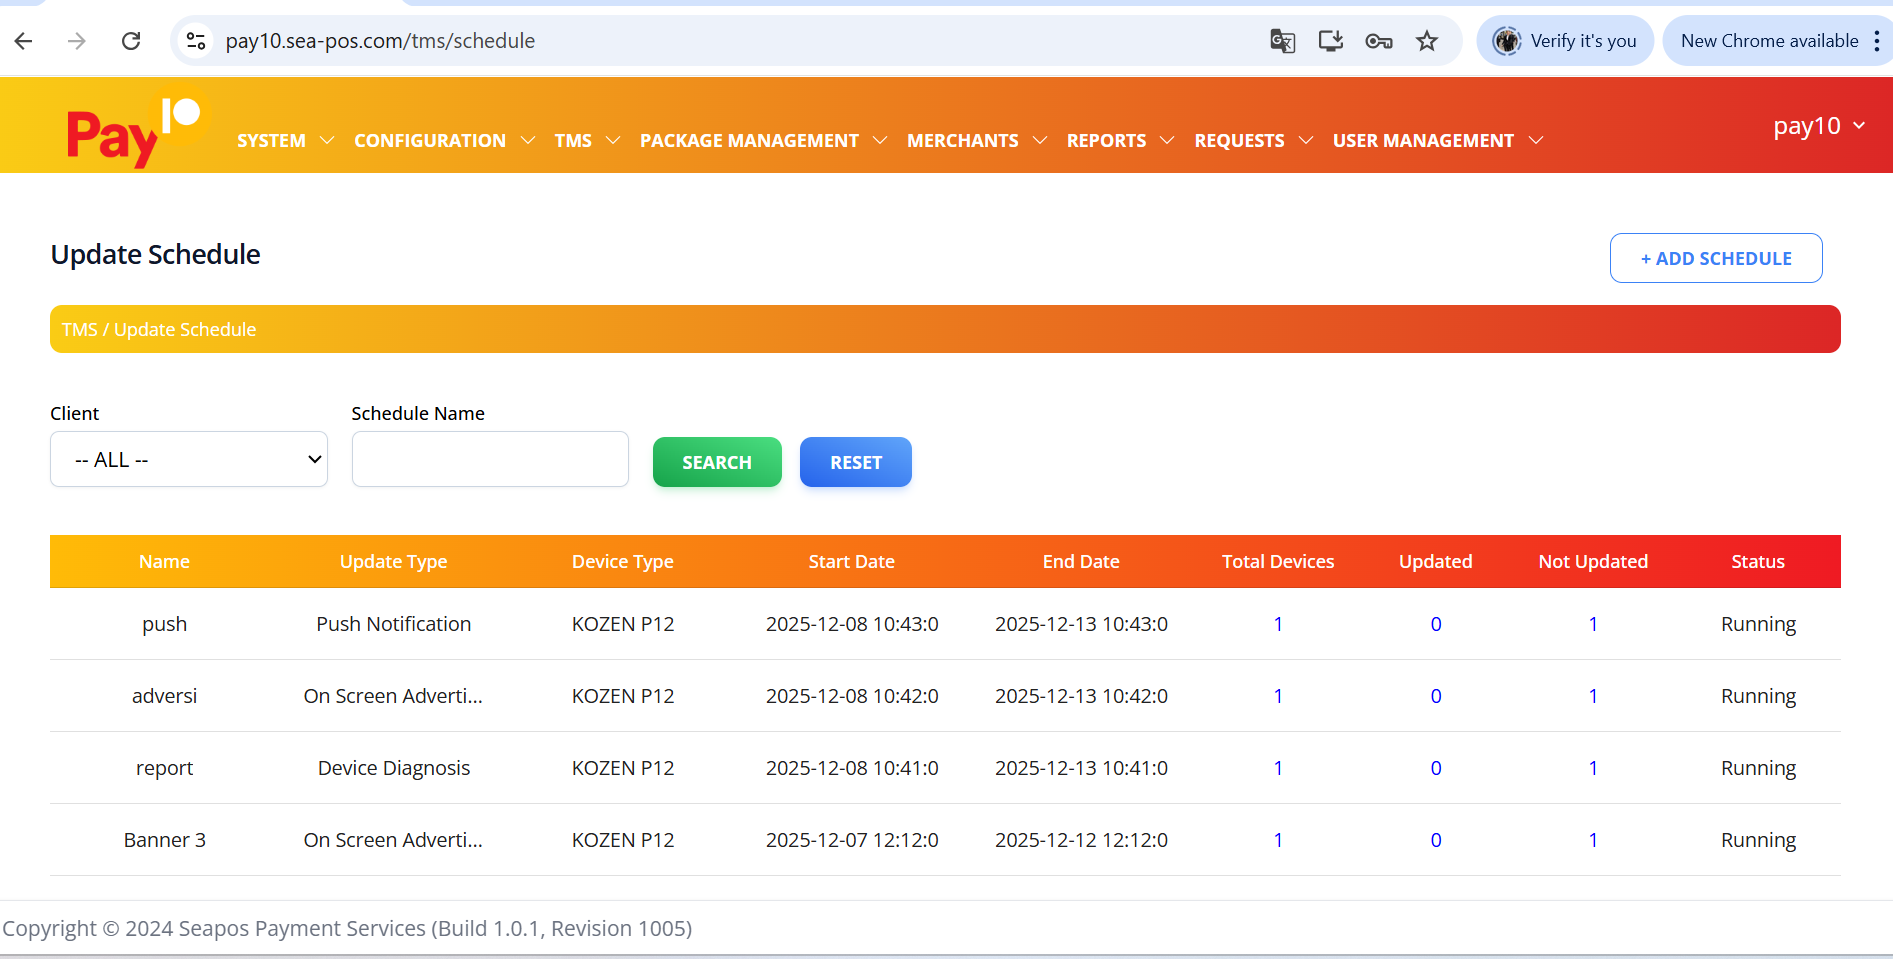Click the Schedule Name text field
This screenshot has height=959, width=1893.
490,459
